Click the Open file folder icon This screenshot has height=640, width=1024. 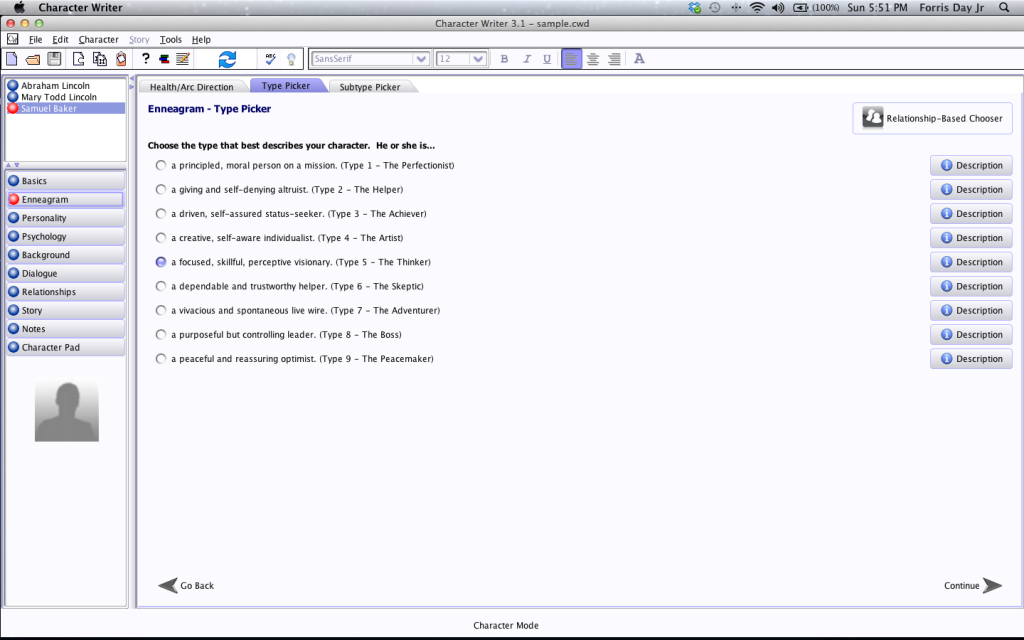click(33, 59)
